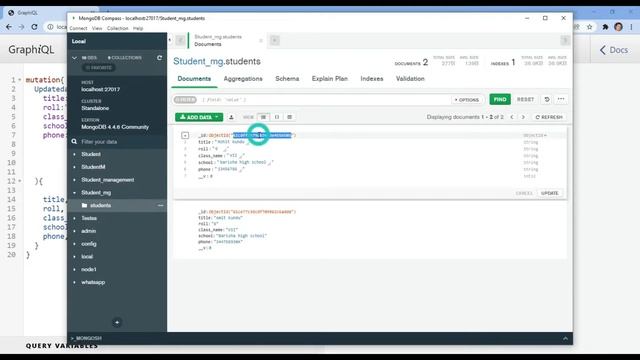Click the search icon in sidebar filter
Viewport: 640px width, 360px height.
[x=74, y=142]
